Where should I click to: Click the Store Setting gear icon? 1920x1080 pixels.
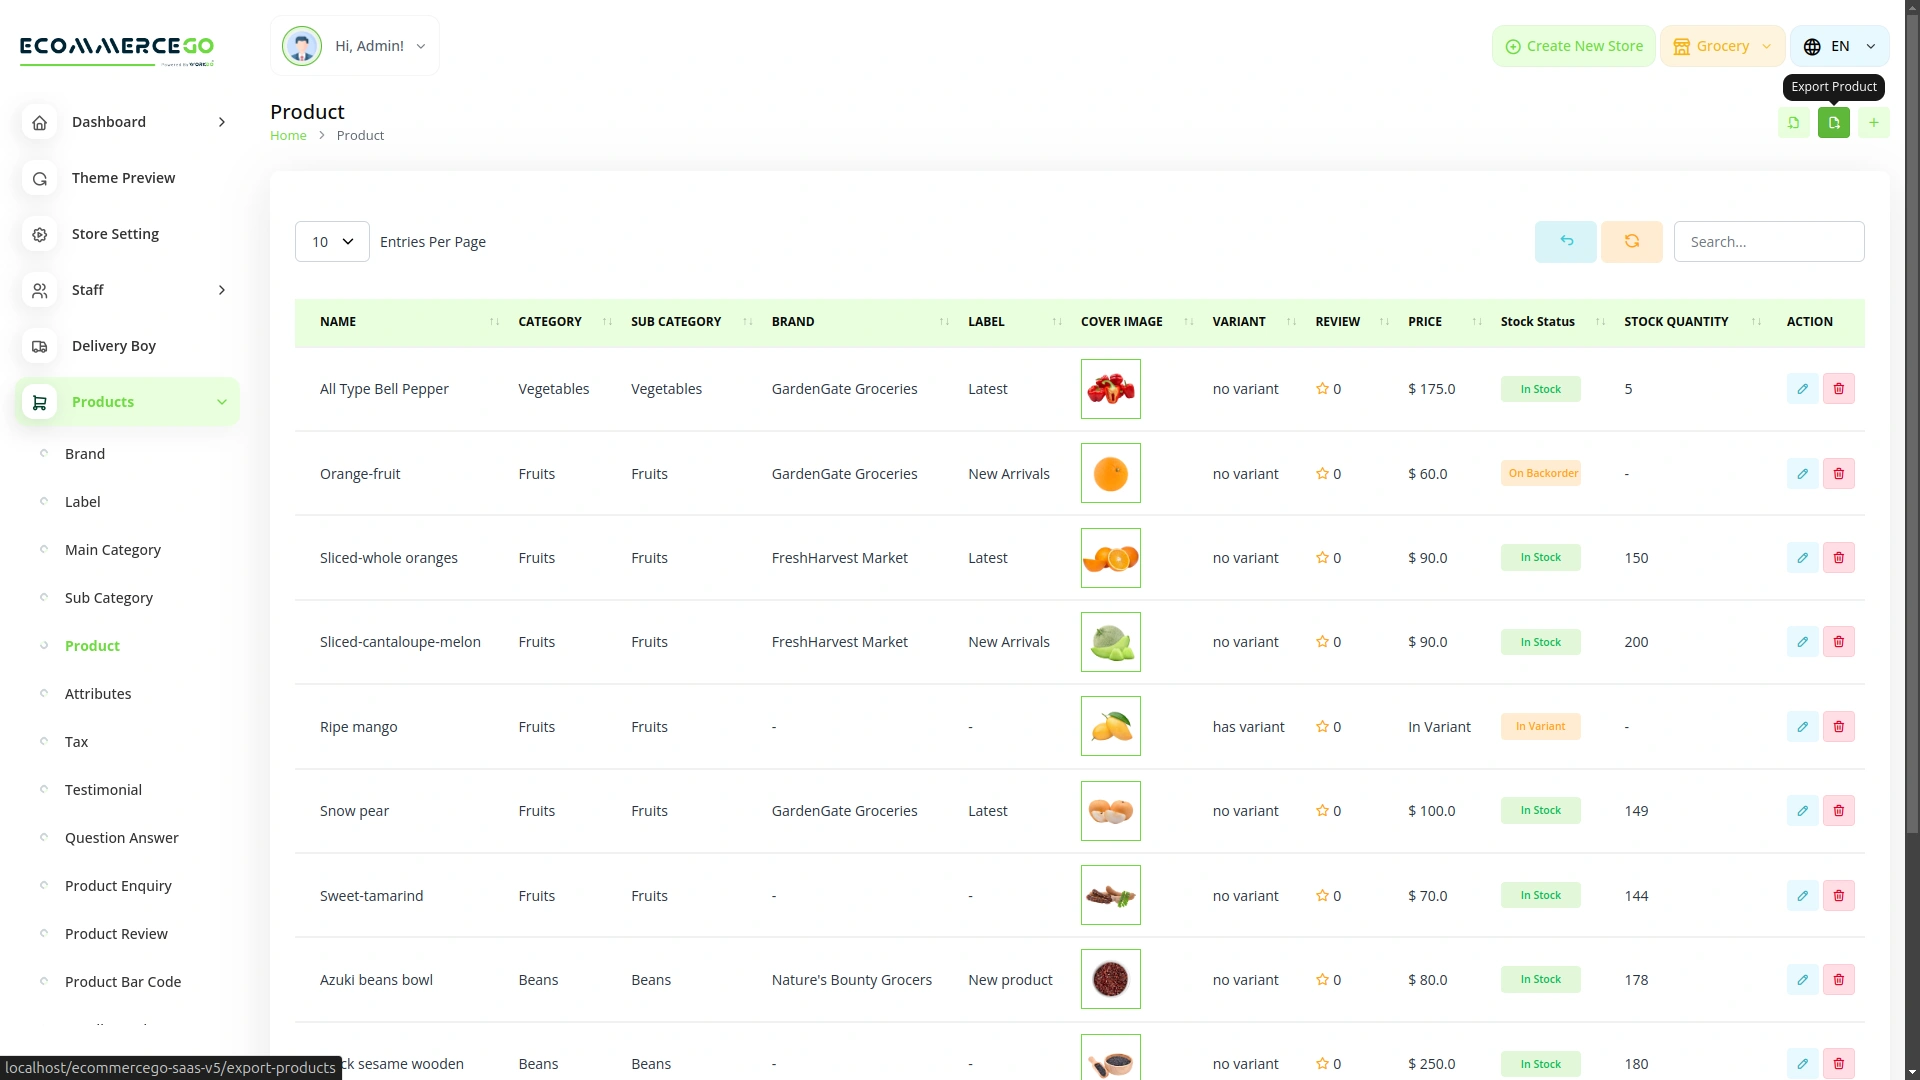click(40, 234)
